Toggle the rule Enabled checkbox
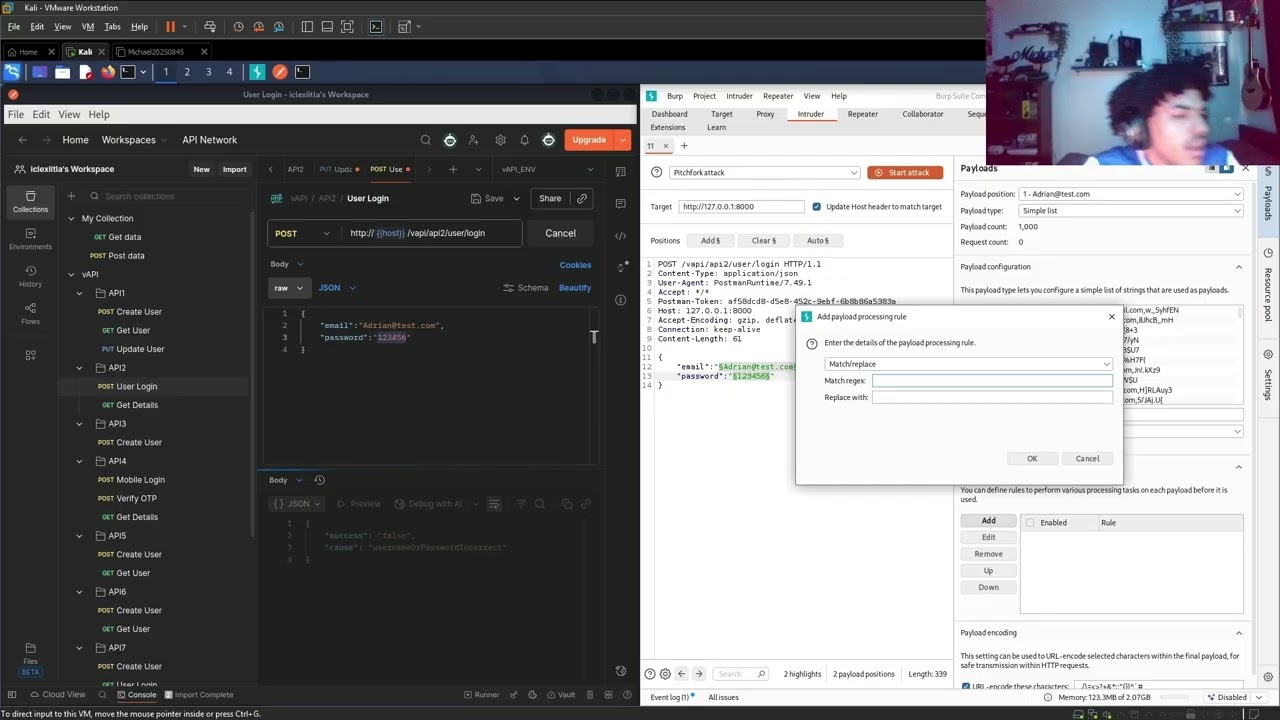Viewport: 1280px width, 720px height. point(1030,522)
